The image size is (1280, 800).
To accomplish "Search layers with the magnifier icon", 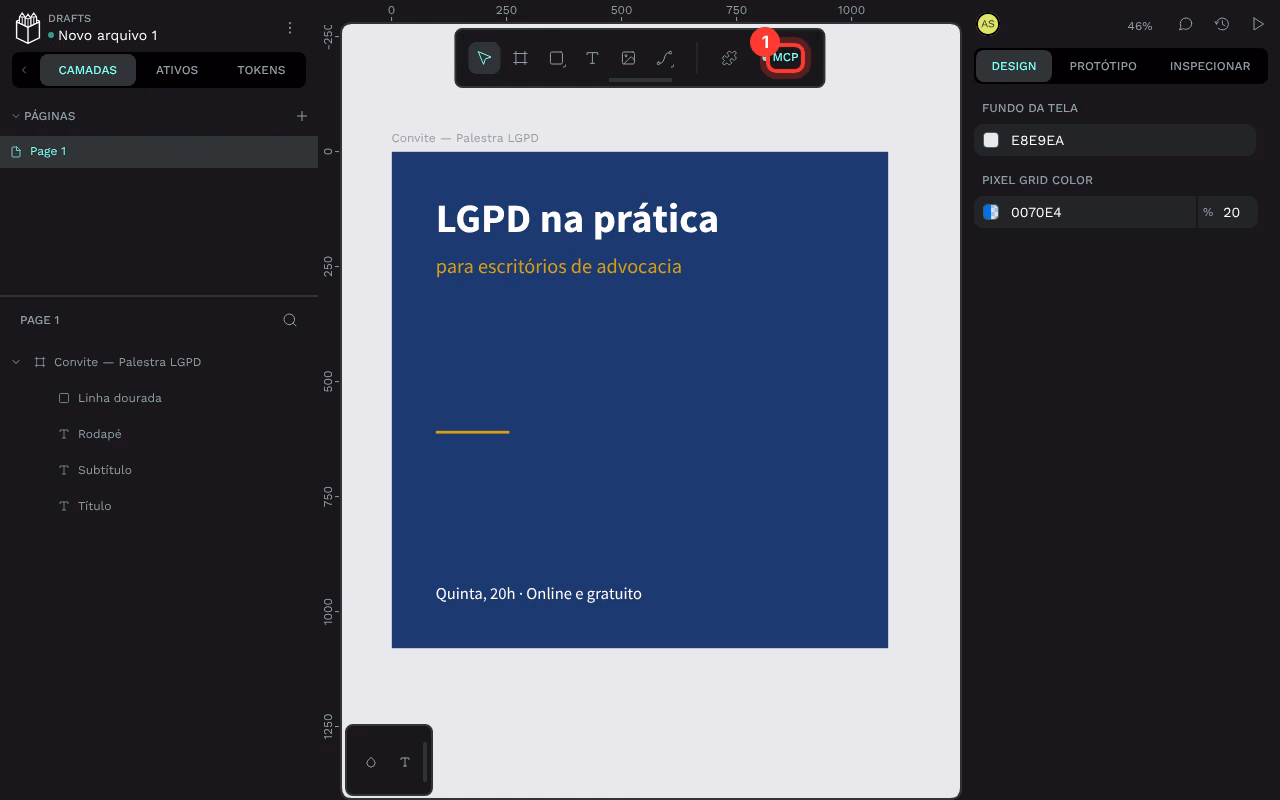I will pyautogui.click(x=290, y=320).
